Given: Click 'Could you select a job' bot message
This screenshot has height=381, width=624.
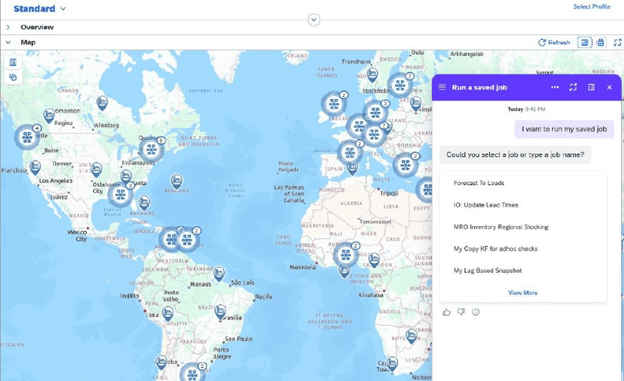Looking at the screenshot, I should pyautogui.click(x=515, y=155).
